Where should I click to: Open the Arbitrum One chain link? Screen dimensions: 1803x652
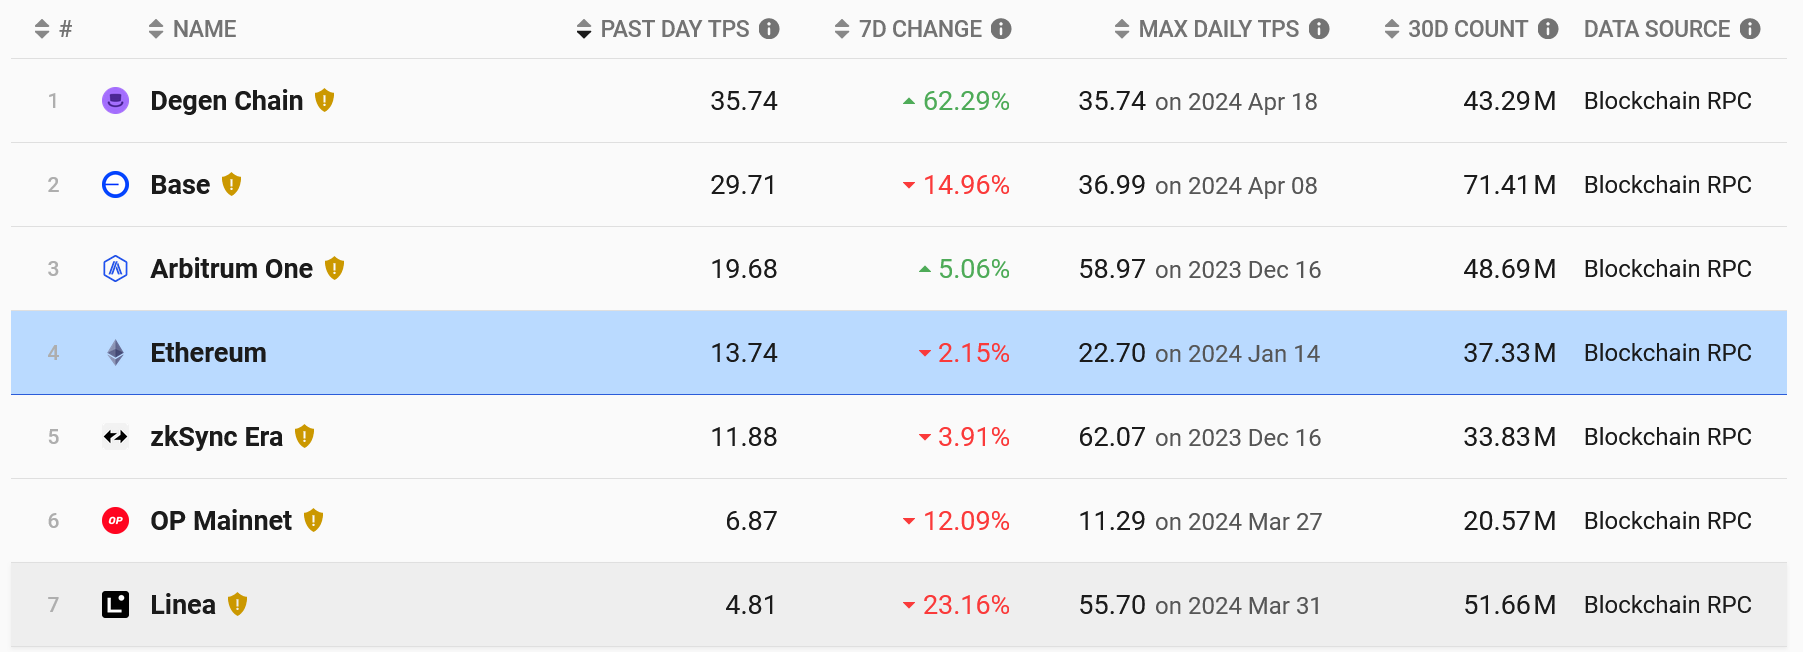tap(231, 269)
